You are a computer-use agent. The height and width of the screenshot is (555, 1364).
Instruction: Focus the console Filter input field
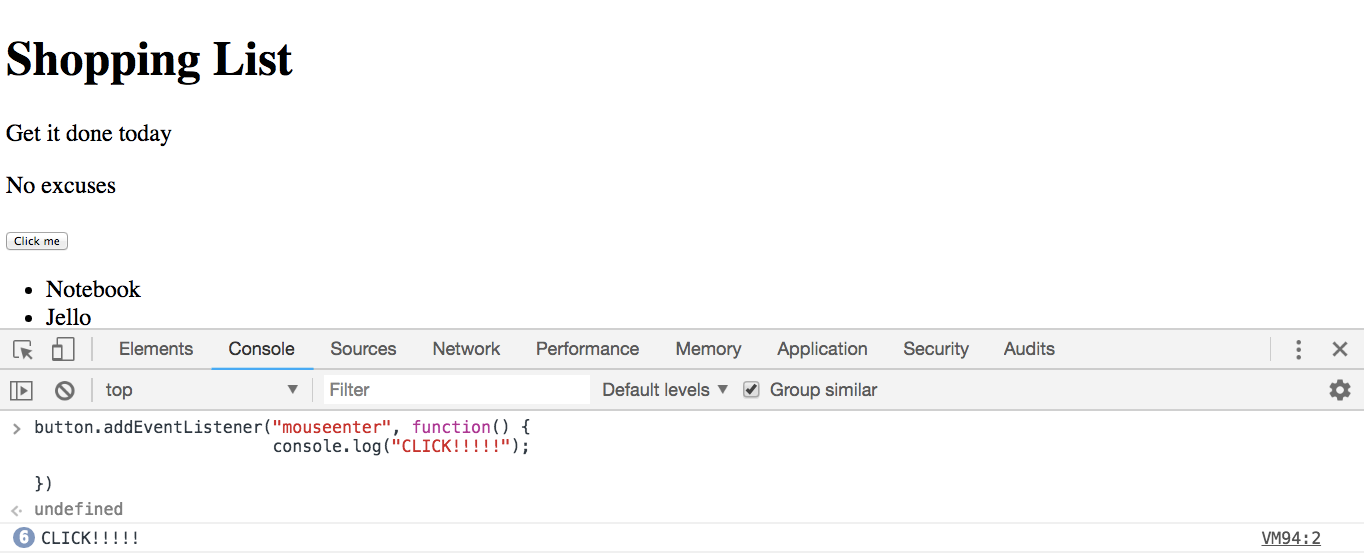457,390
